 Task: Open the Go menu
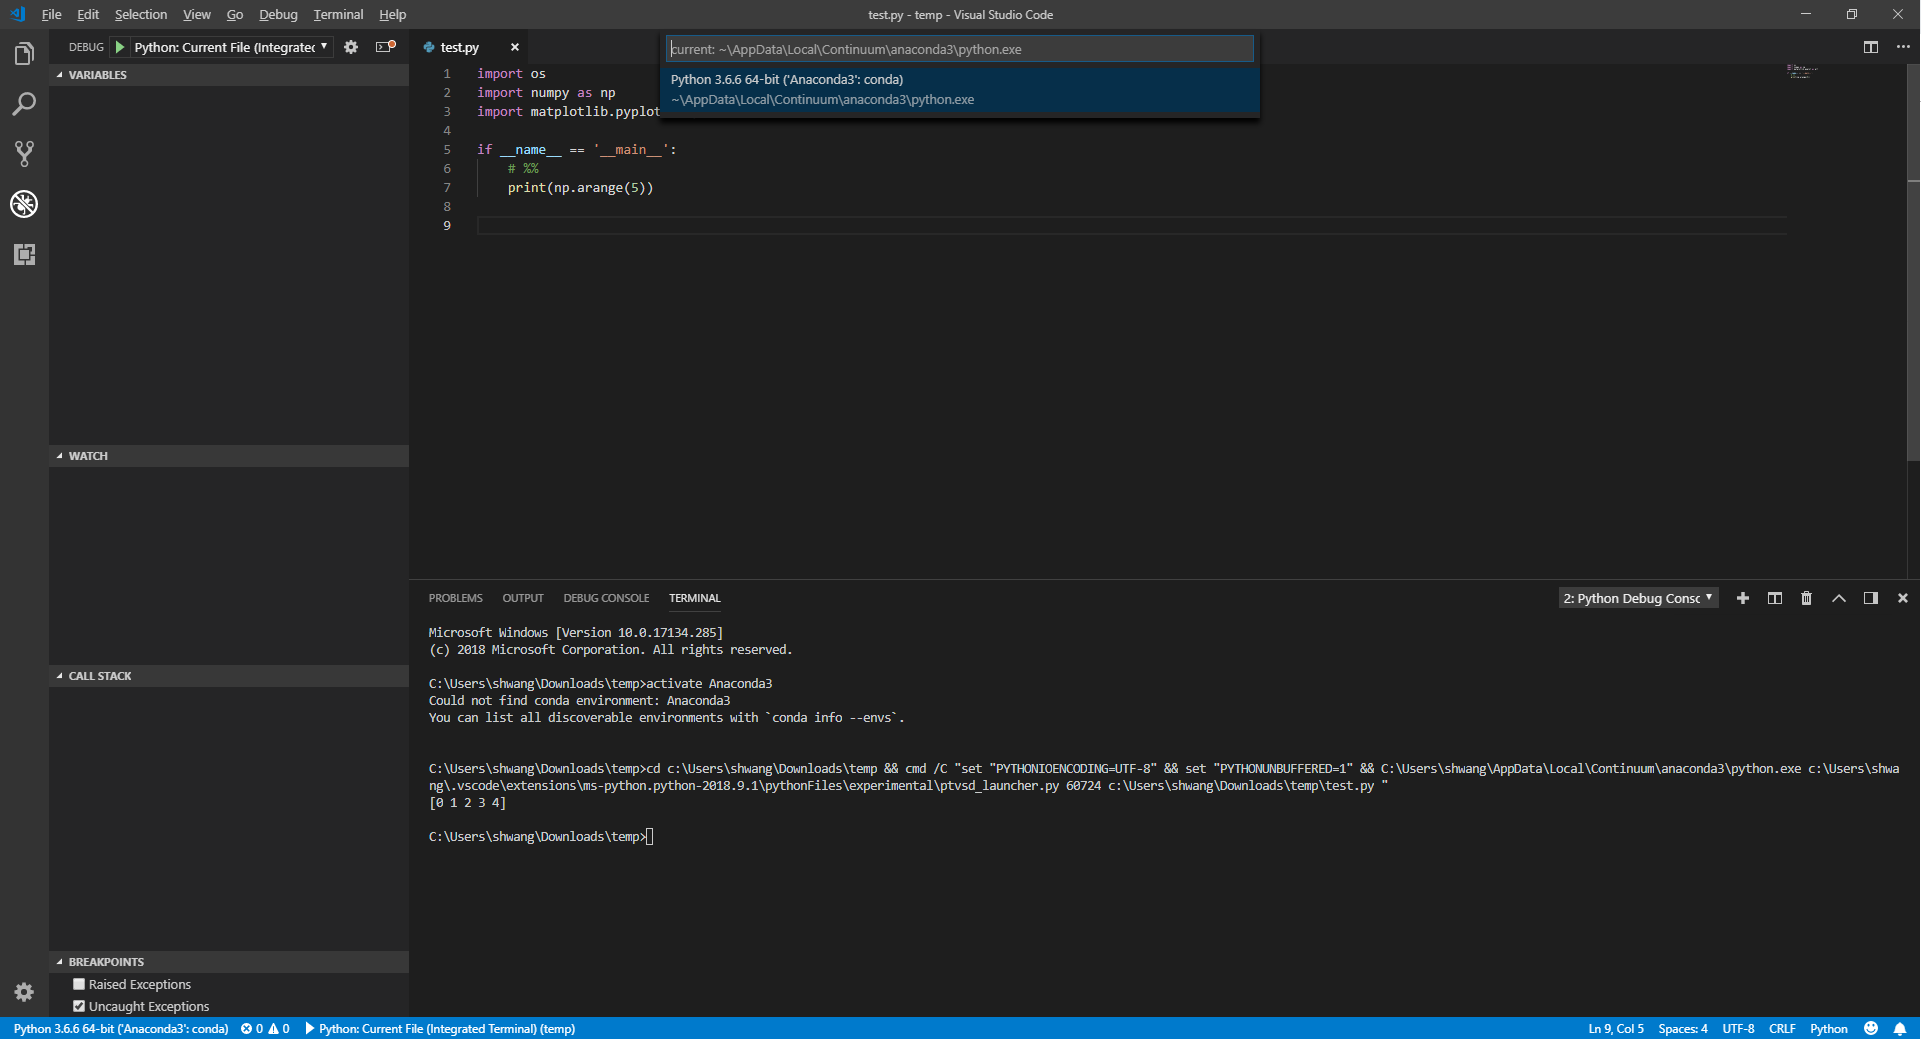(235, 14)
